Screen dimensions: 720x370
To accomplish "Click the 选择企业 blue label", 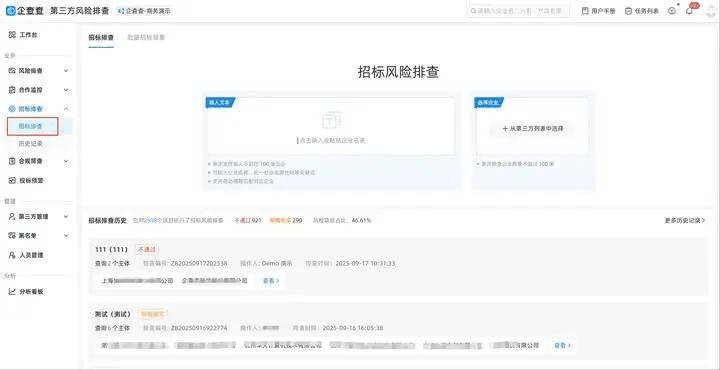I will pos(489,102).
